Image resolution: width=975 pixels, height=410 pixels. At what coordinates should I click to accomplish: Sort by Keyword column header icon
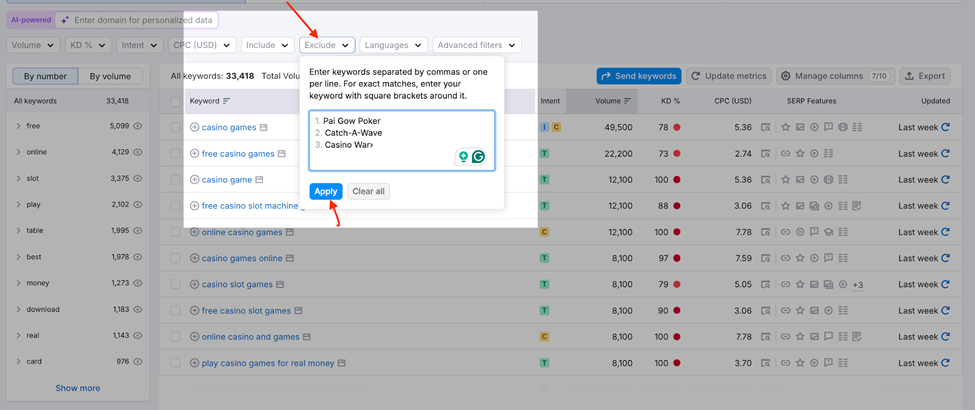226,101
